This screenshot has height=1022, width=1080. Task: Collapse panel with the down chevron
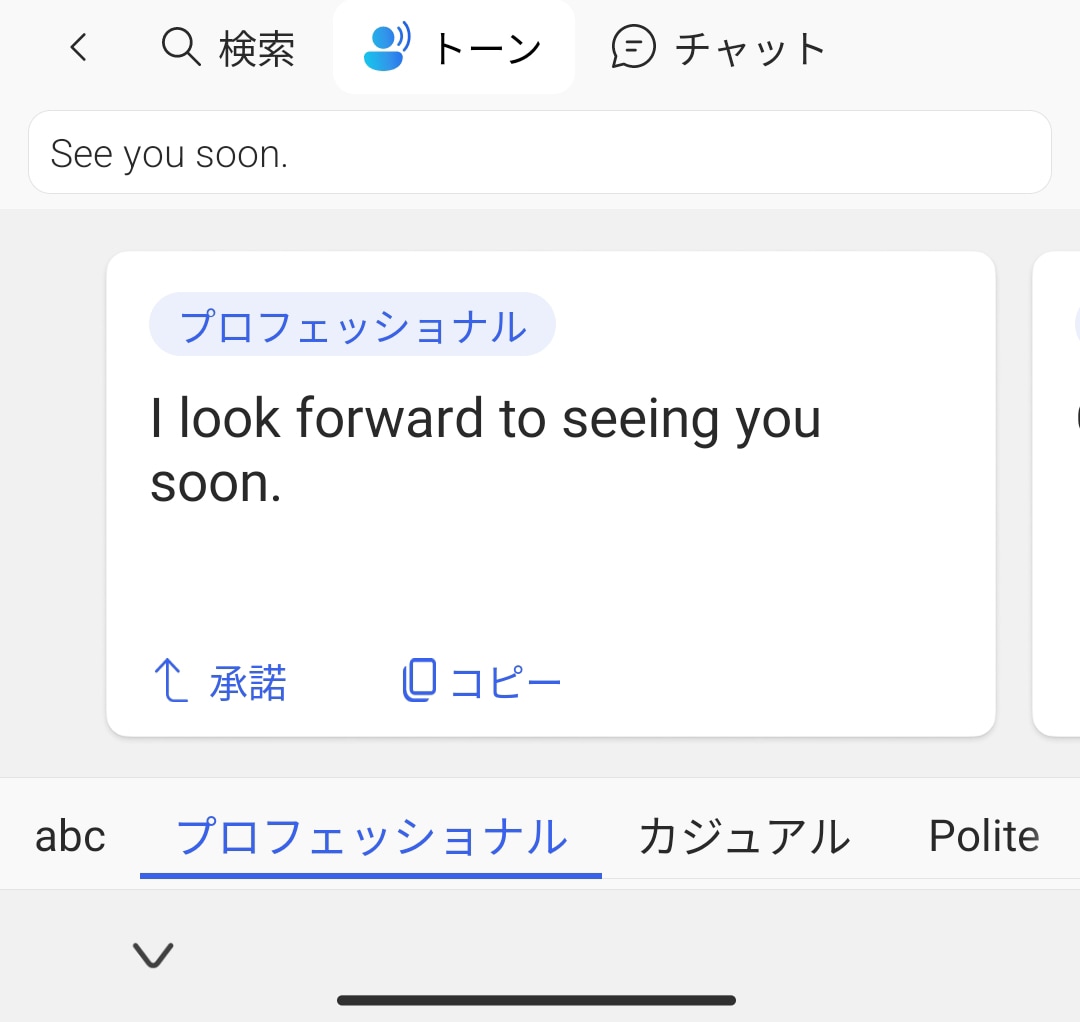[153, 955]
